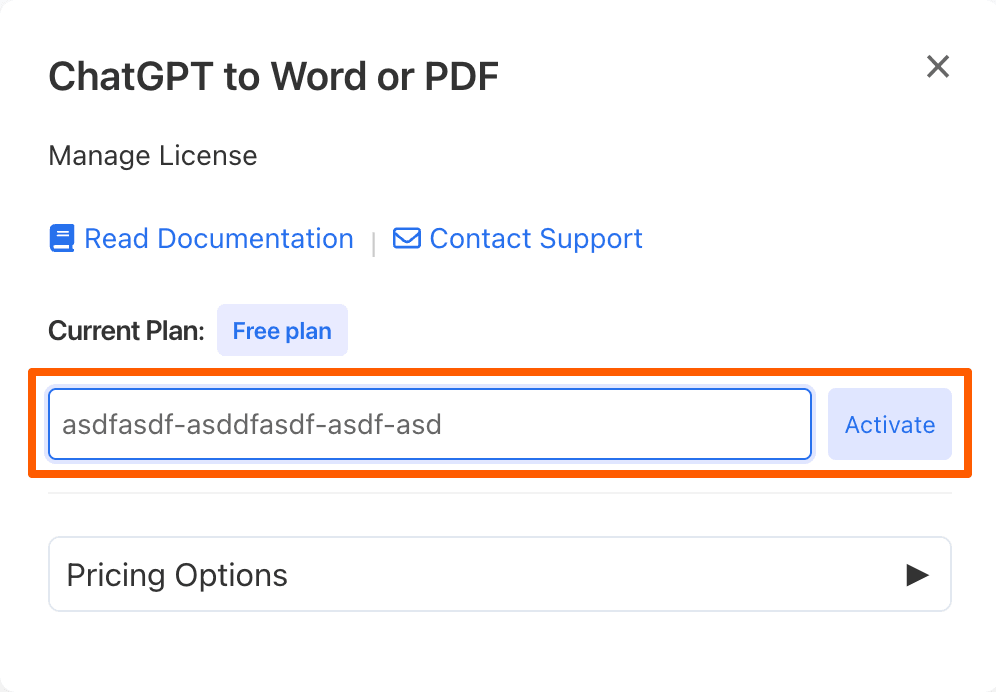This screenshot has width=996, height=692.
Task: Click the Manage License subtitle
Action: click(x=153, y=156)
